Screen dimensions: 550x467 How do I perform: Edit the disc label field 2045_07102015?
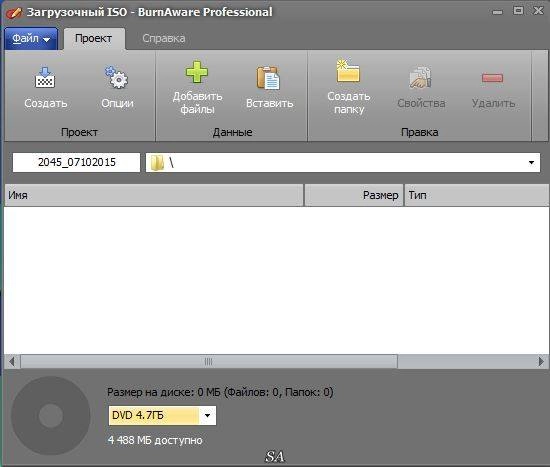(76, 162)
